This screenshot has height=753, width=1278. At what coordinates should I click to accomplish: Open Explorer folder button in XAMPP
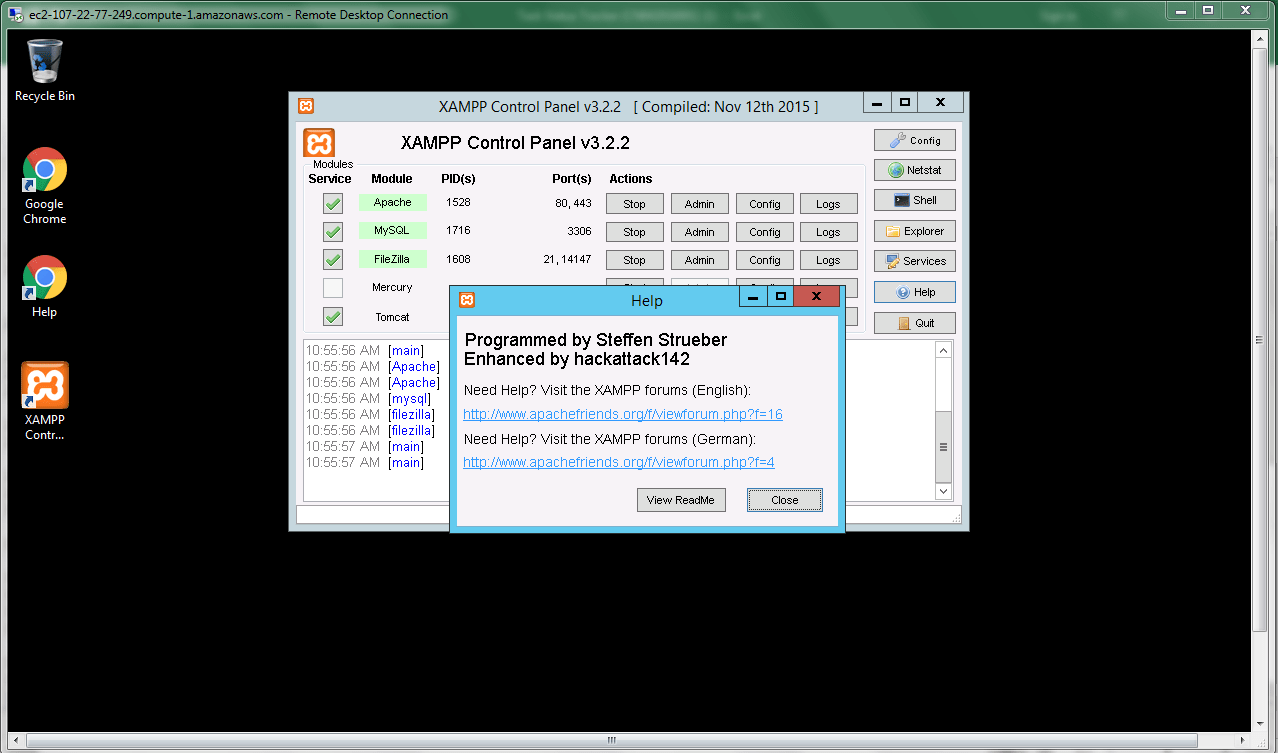tap(914, 231)
